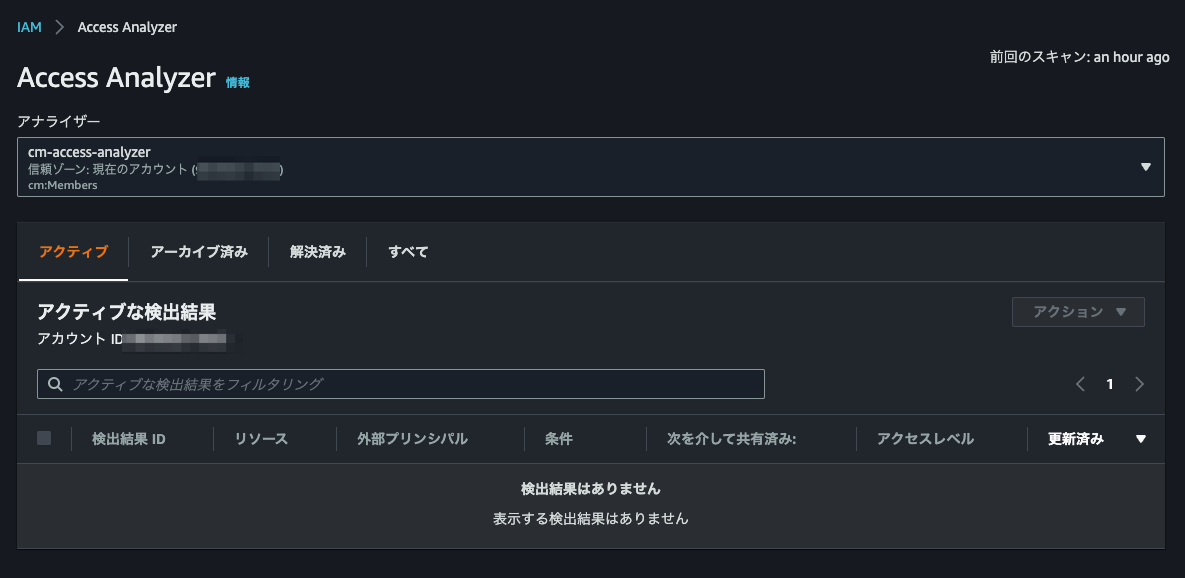Click the breadcrumb chevron separator icon

coord(59,27)
